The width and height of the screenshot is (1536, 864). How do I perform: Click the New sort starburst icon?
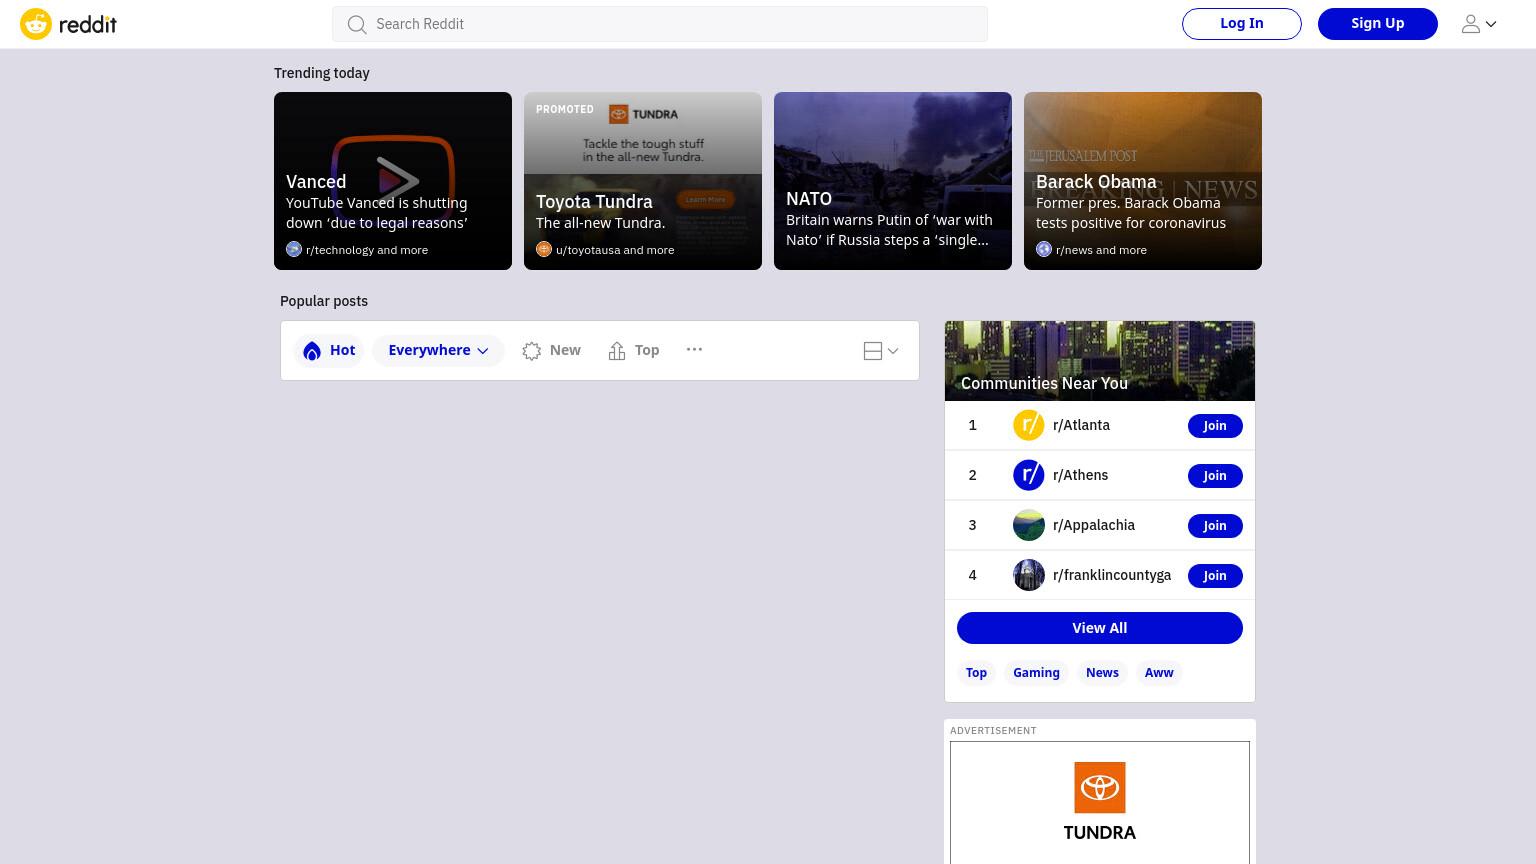pyautogui.click(x=532, y=350)
